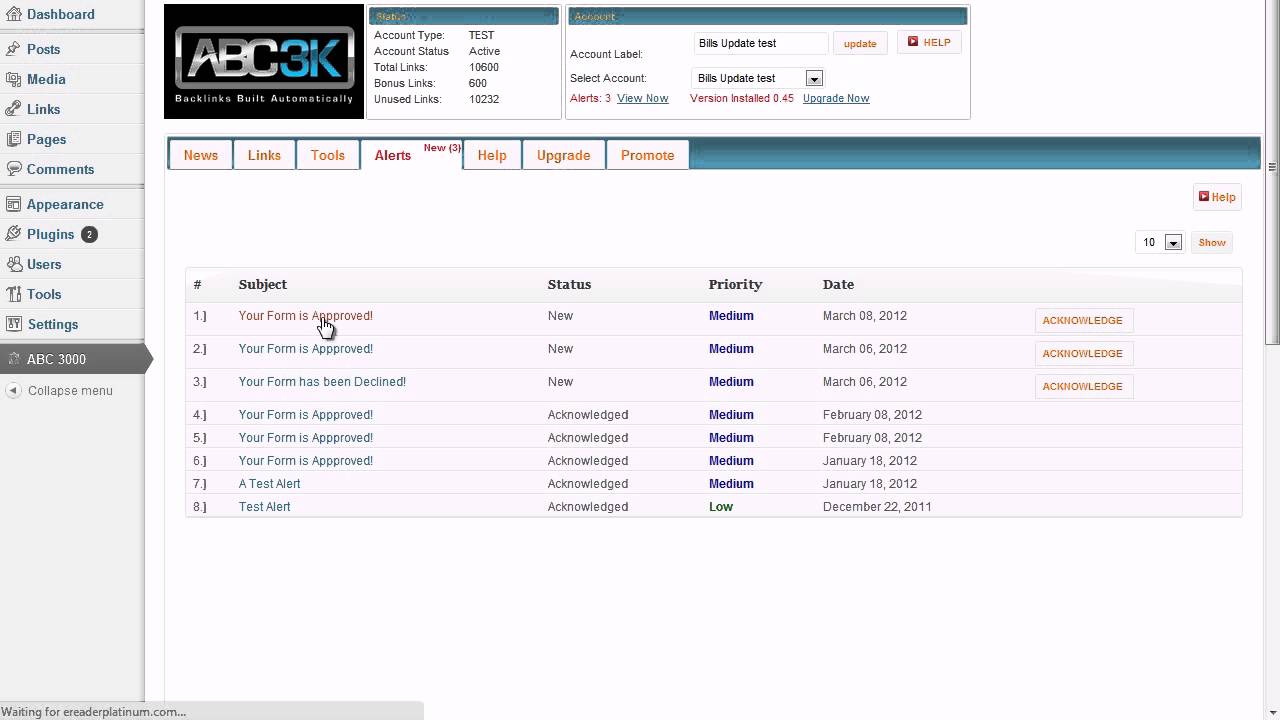The image size is (1280, 720).
Task: Switch to the News tab
Action: (201, 155)
